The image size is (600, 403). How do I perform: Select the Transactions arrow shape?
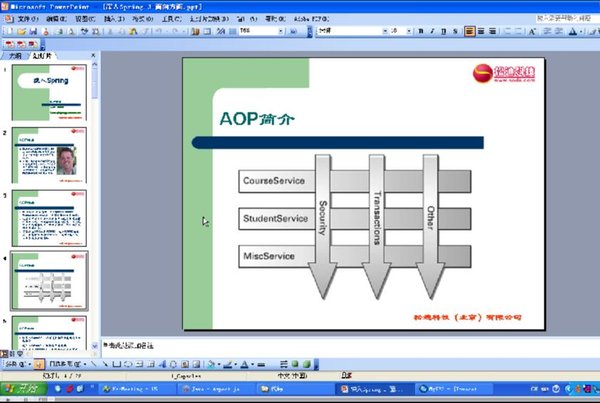pyautogui.click(x=377, y=226)
